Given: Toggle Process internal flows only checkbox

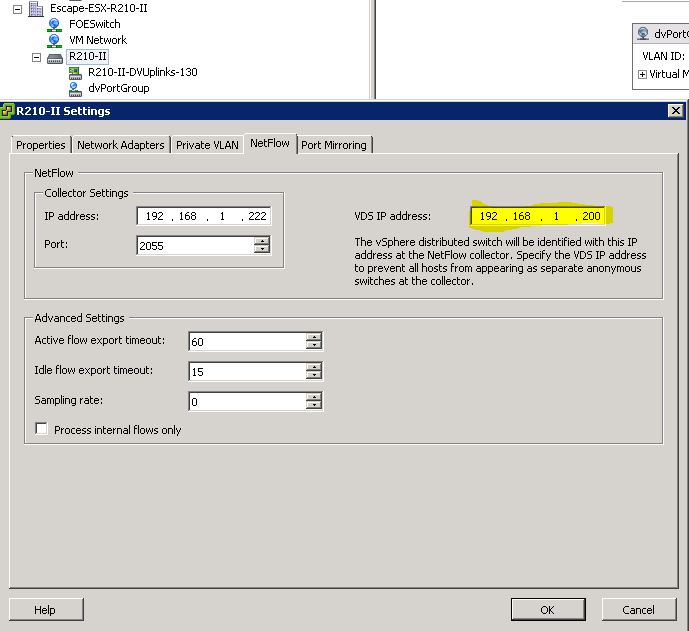Looking at the screenshot, I should tap(41, 428).
